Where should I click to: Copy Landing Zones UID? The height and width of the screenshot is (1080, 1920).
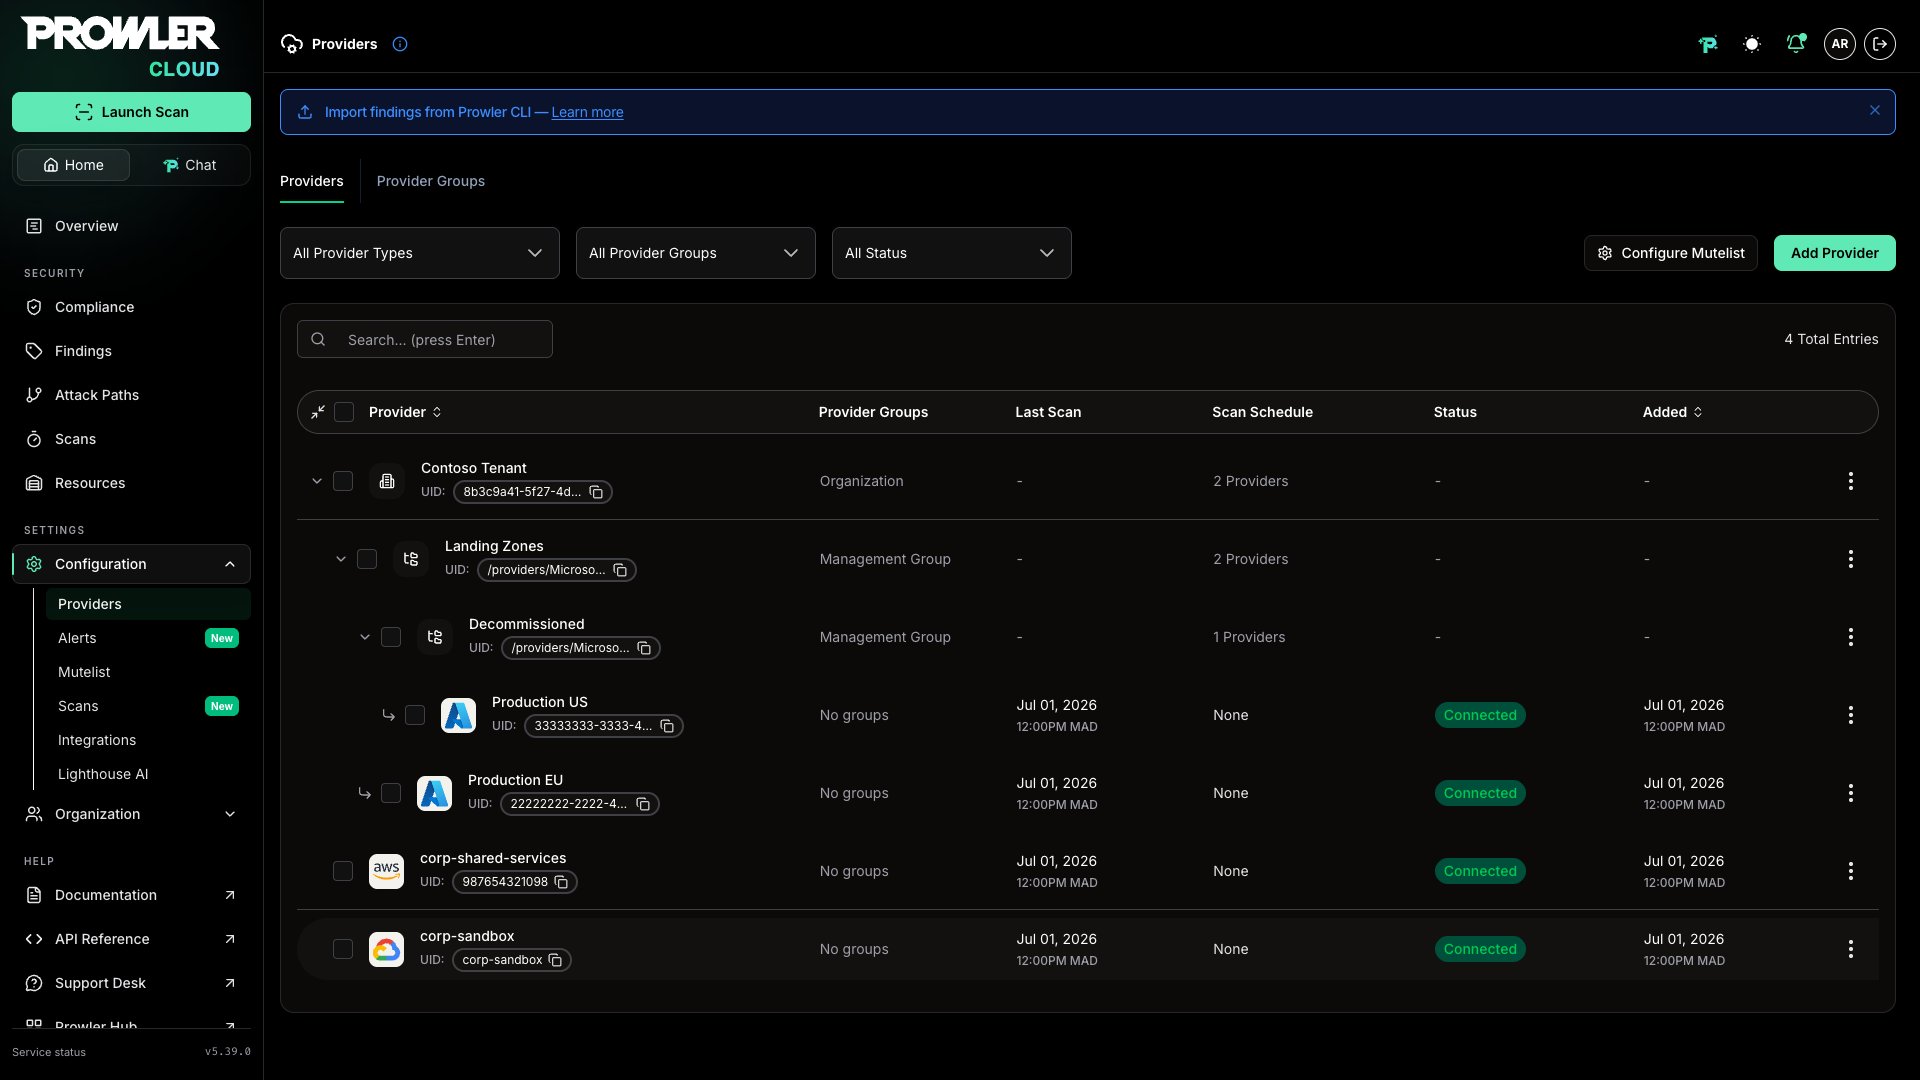620,570
